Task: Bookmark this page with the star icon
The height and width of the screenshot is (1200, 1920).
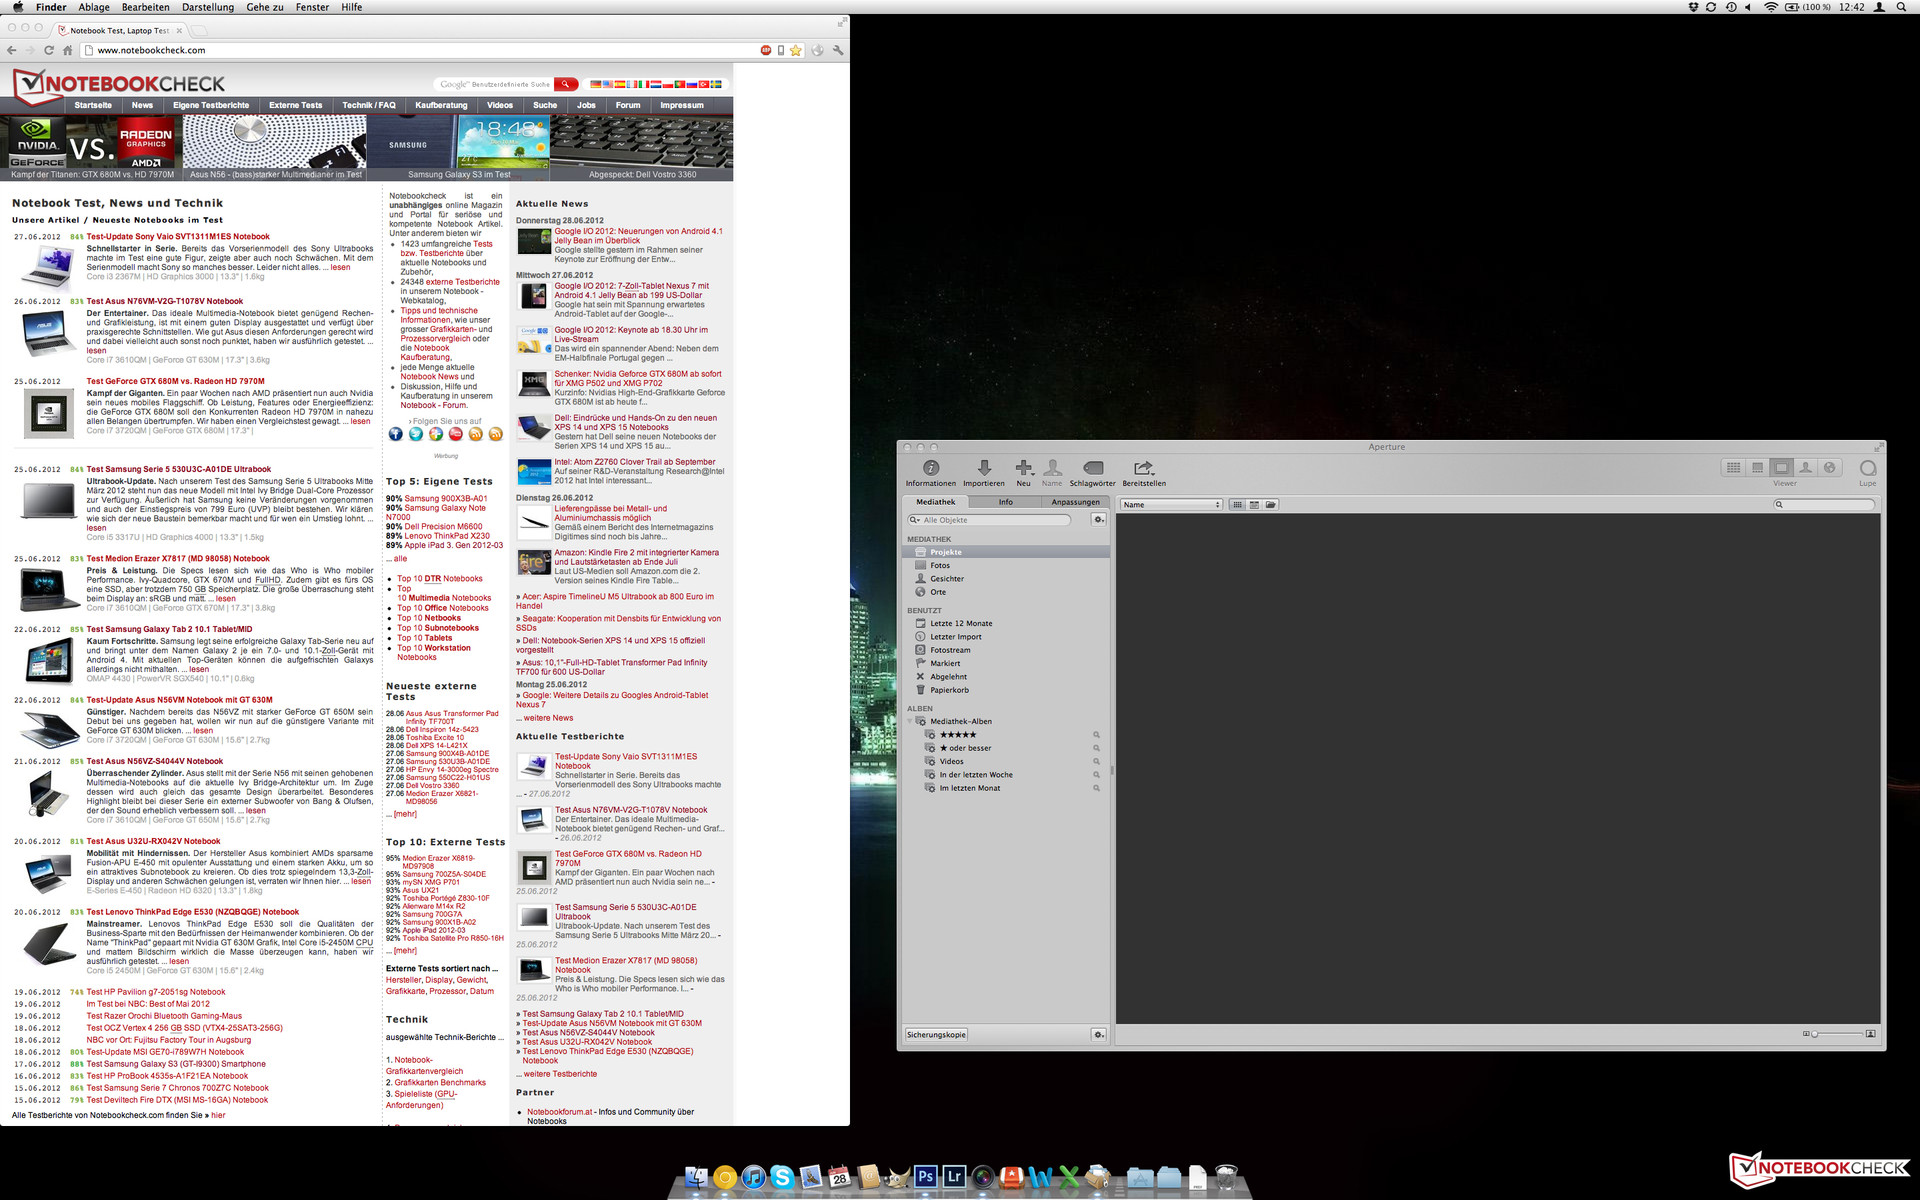Action: 796,50
